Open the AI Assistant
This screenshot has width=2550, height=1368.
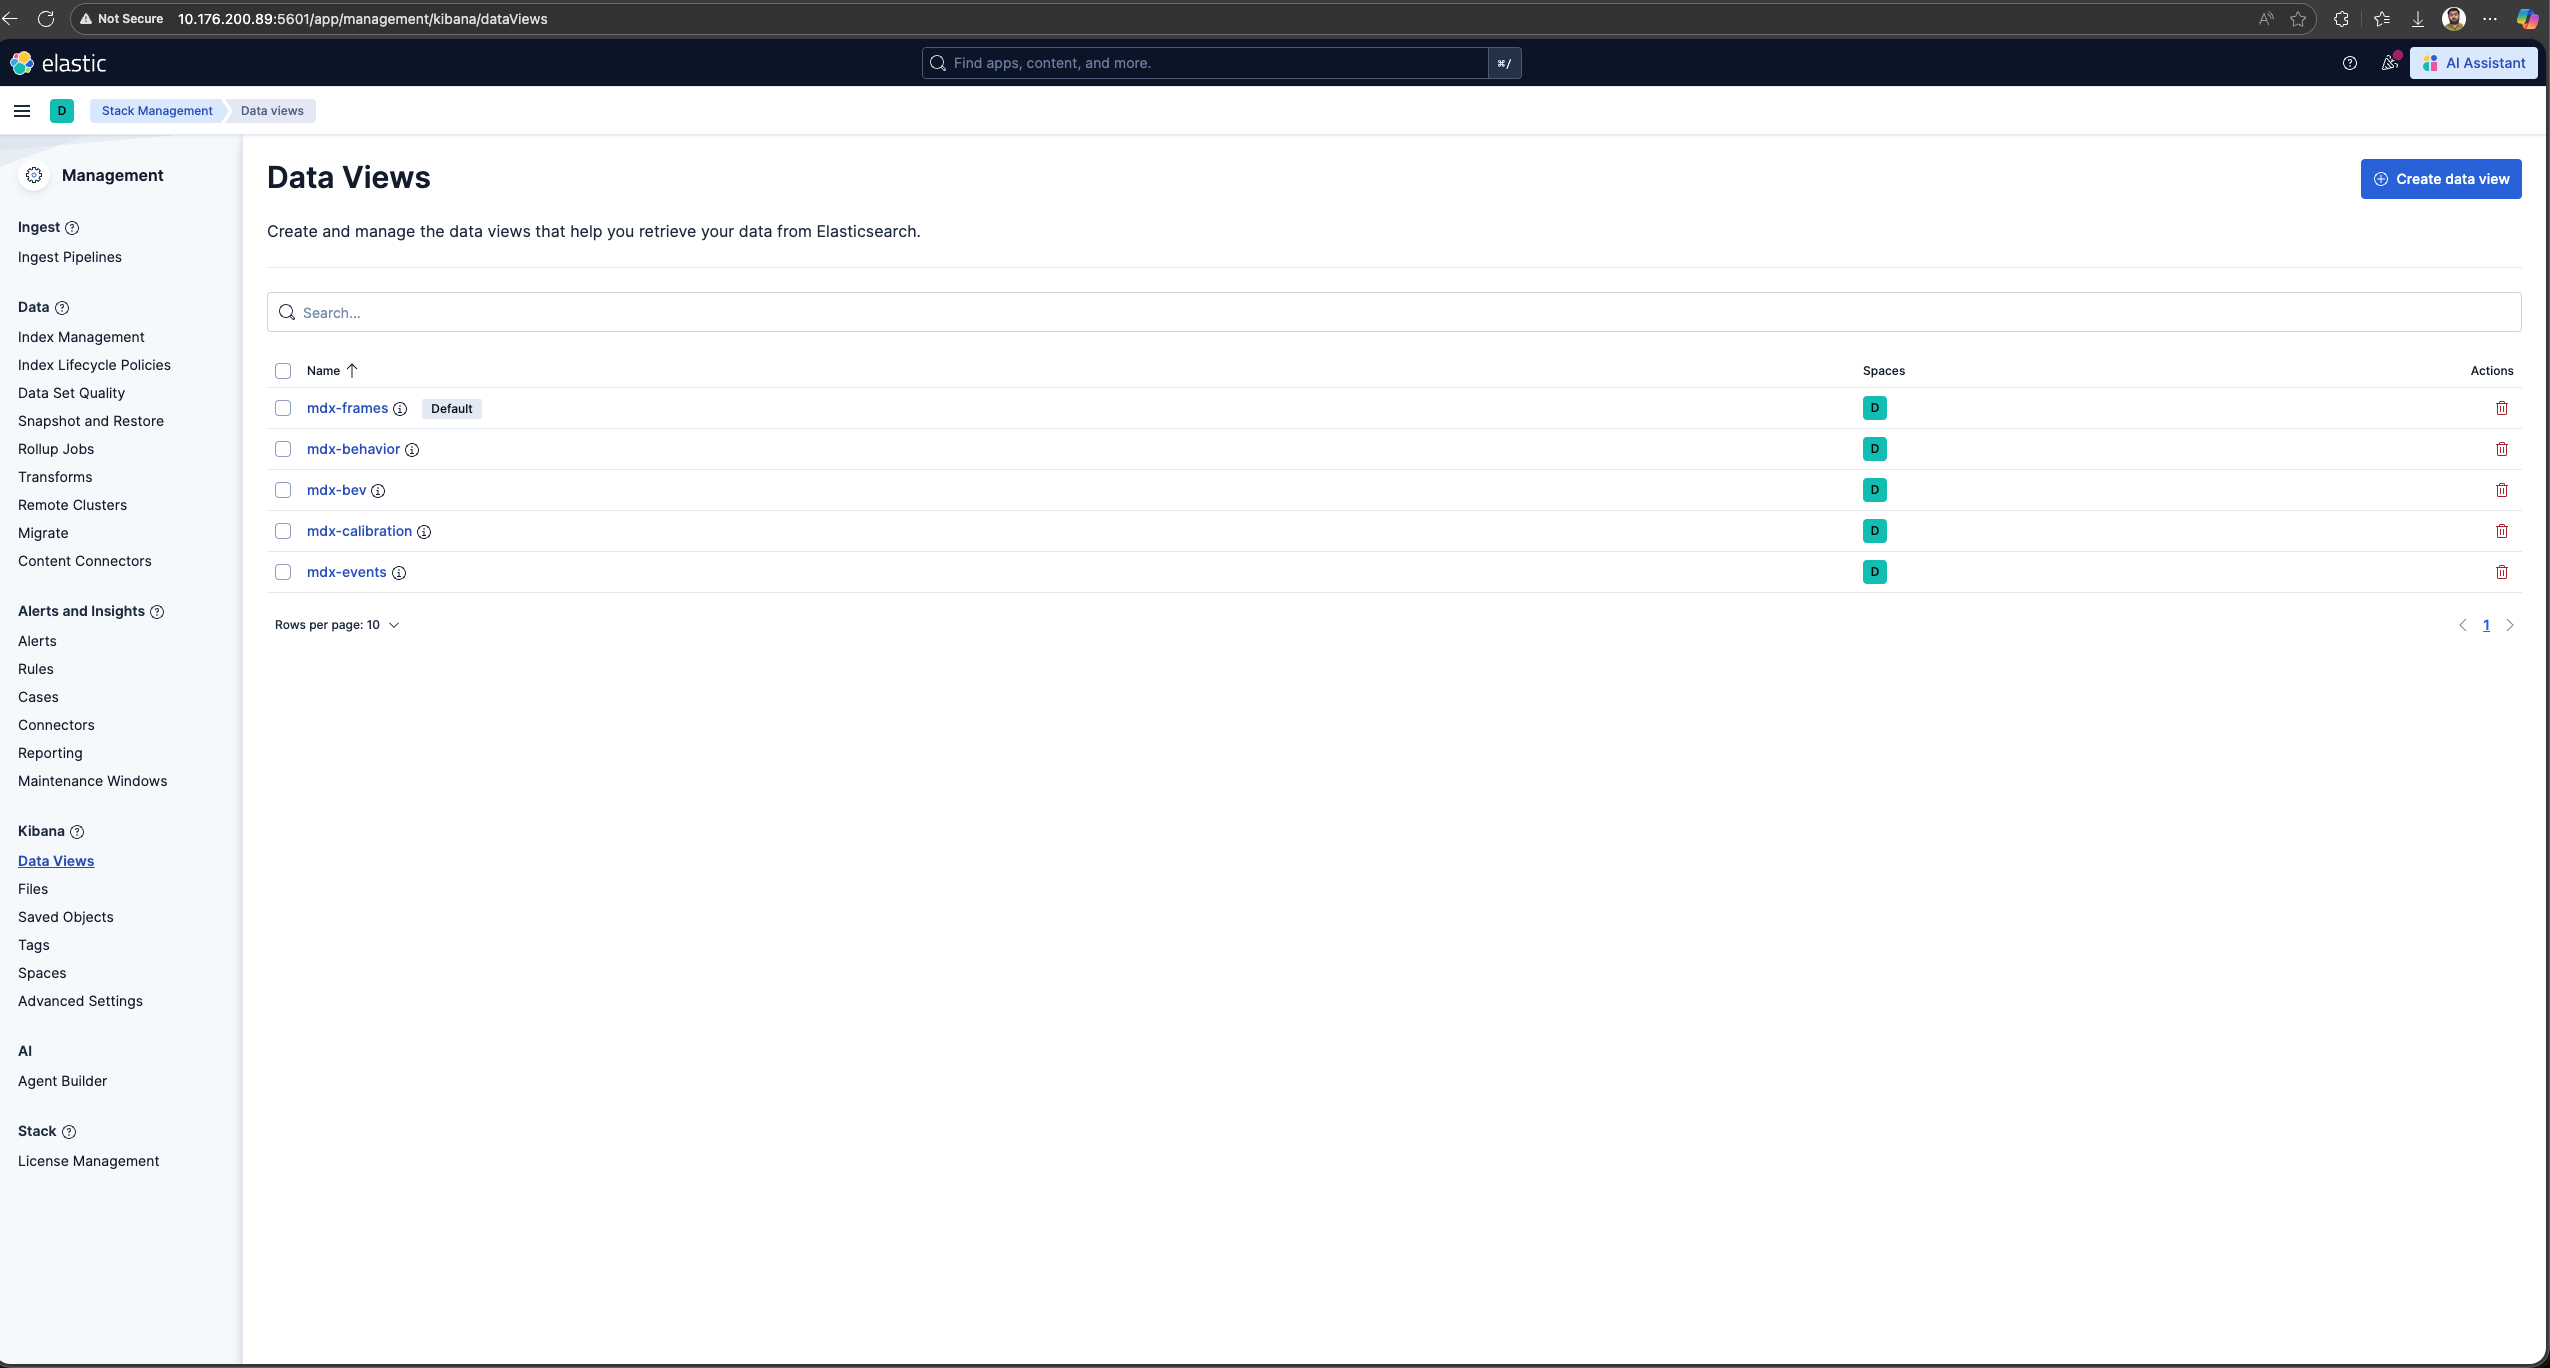[2476, 62]
